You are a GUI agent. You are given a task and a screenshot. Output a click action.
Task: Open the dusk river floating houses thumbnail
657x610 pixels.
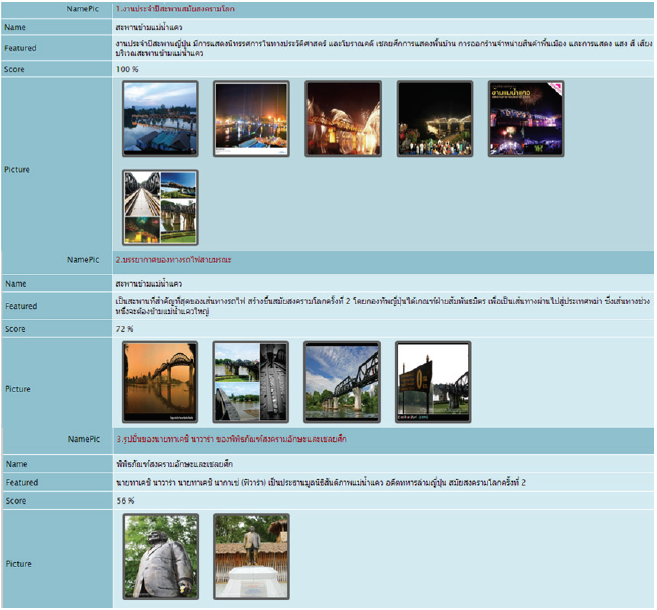[x=160, y=119]
